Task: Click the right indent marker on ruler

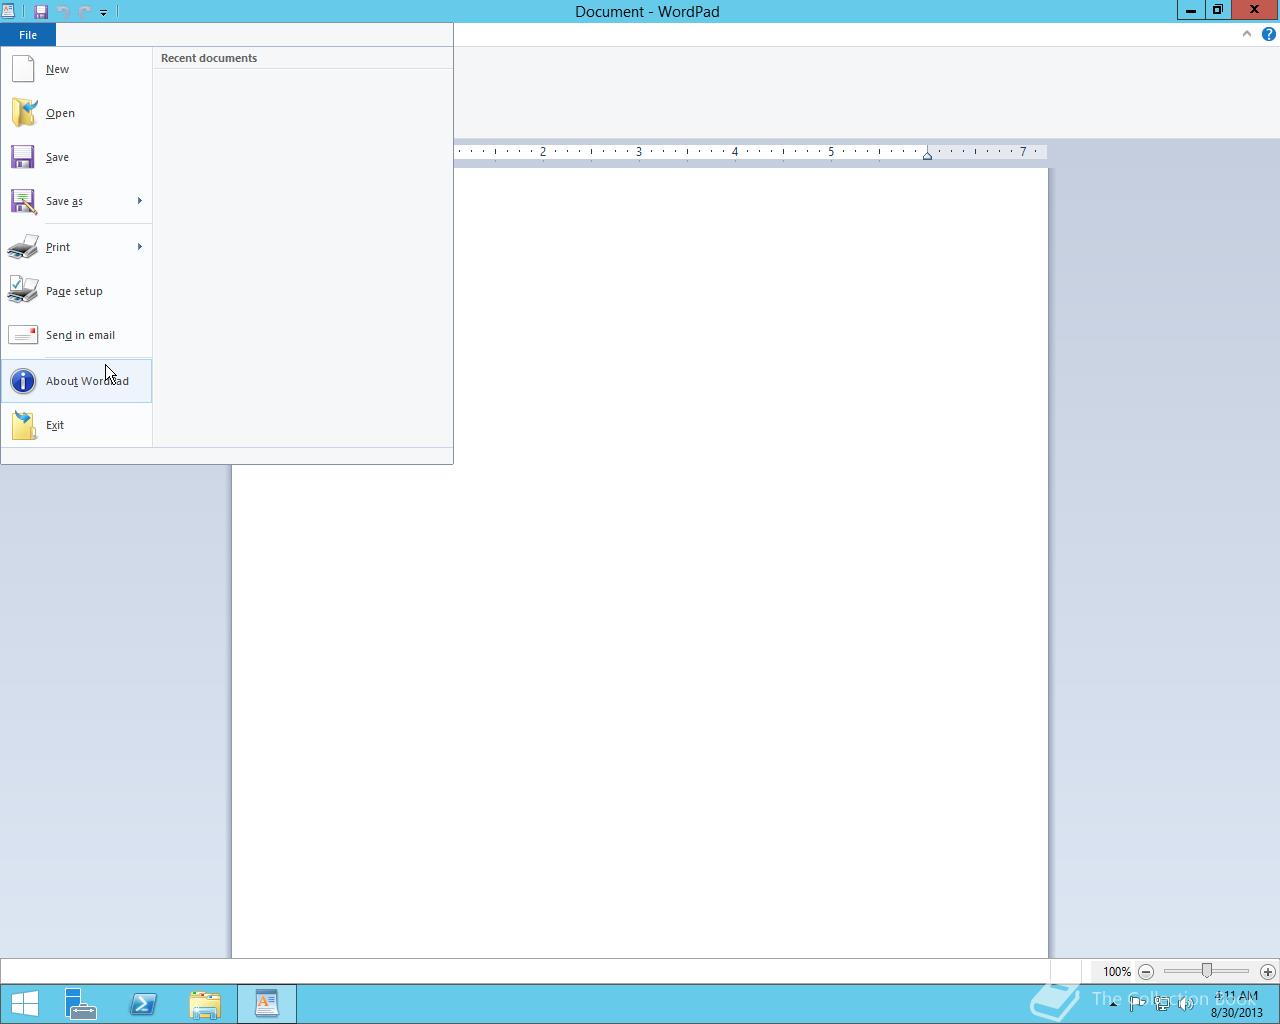Action: pyautogui.click(x=927, y=155)
